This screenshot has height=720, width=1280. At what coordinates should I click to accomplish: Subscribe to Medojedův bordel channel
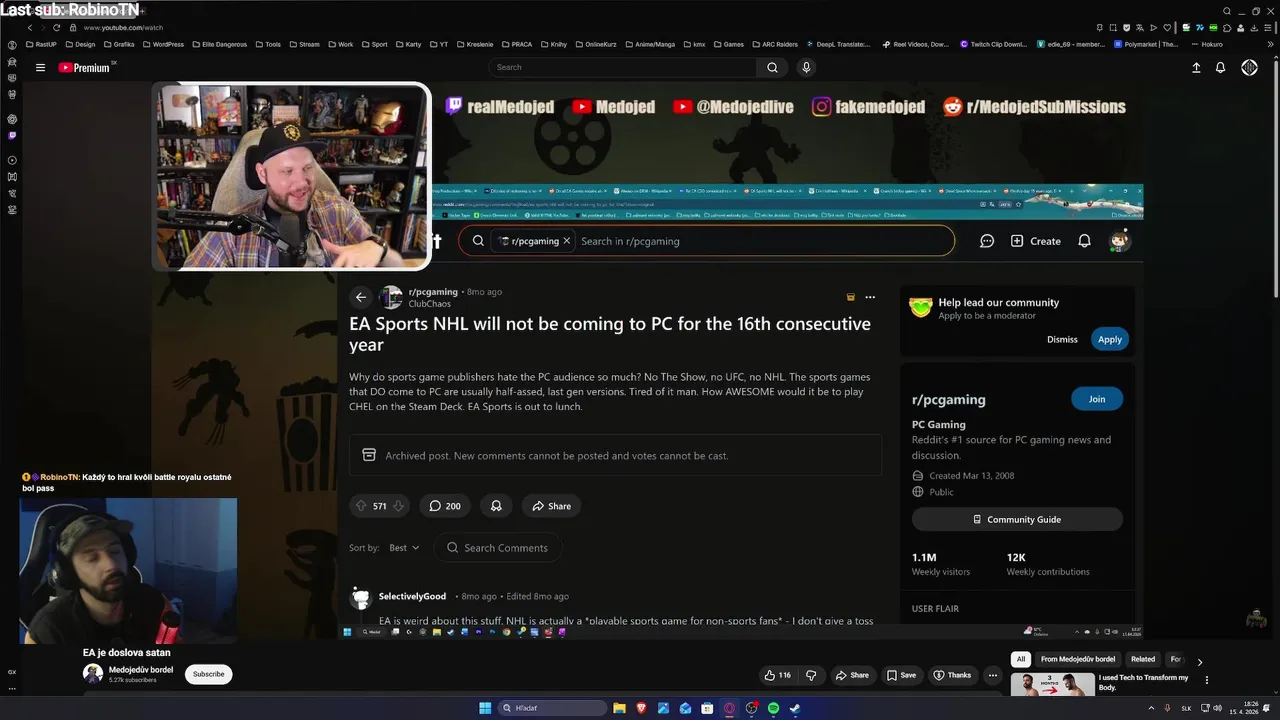208,674
